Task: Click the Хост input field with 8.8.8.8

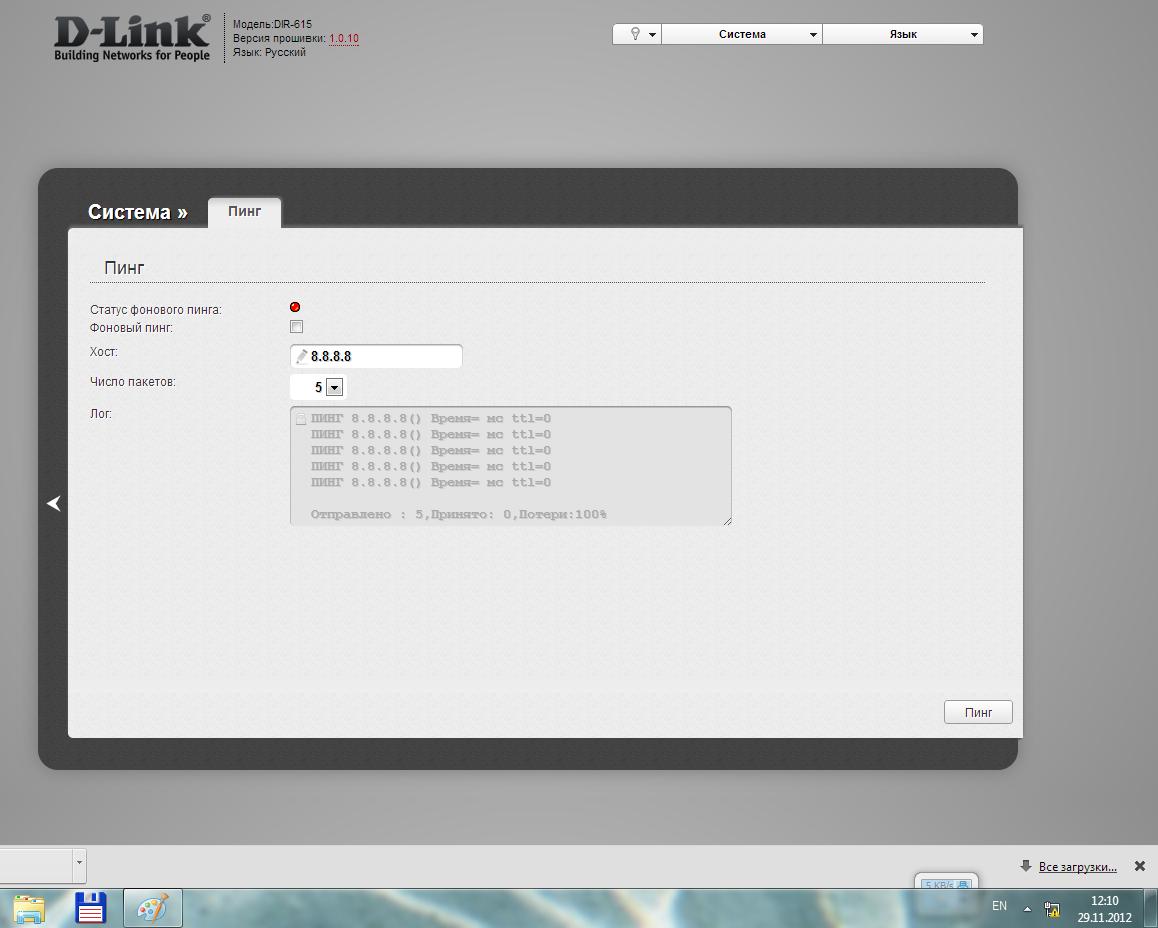Action: click(383, 356)
